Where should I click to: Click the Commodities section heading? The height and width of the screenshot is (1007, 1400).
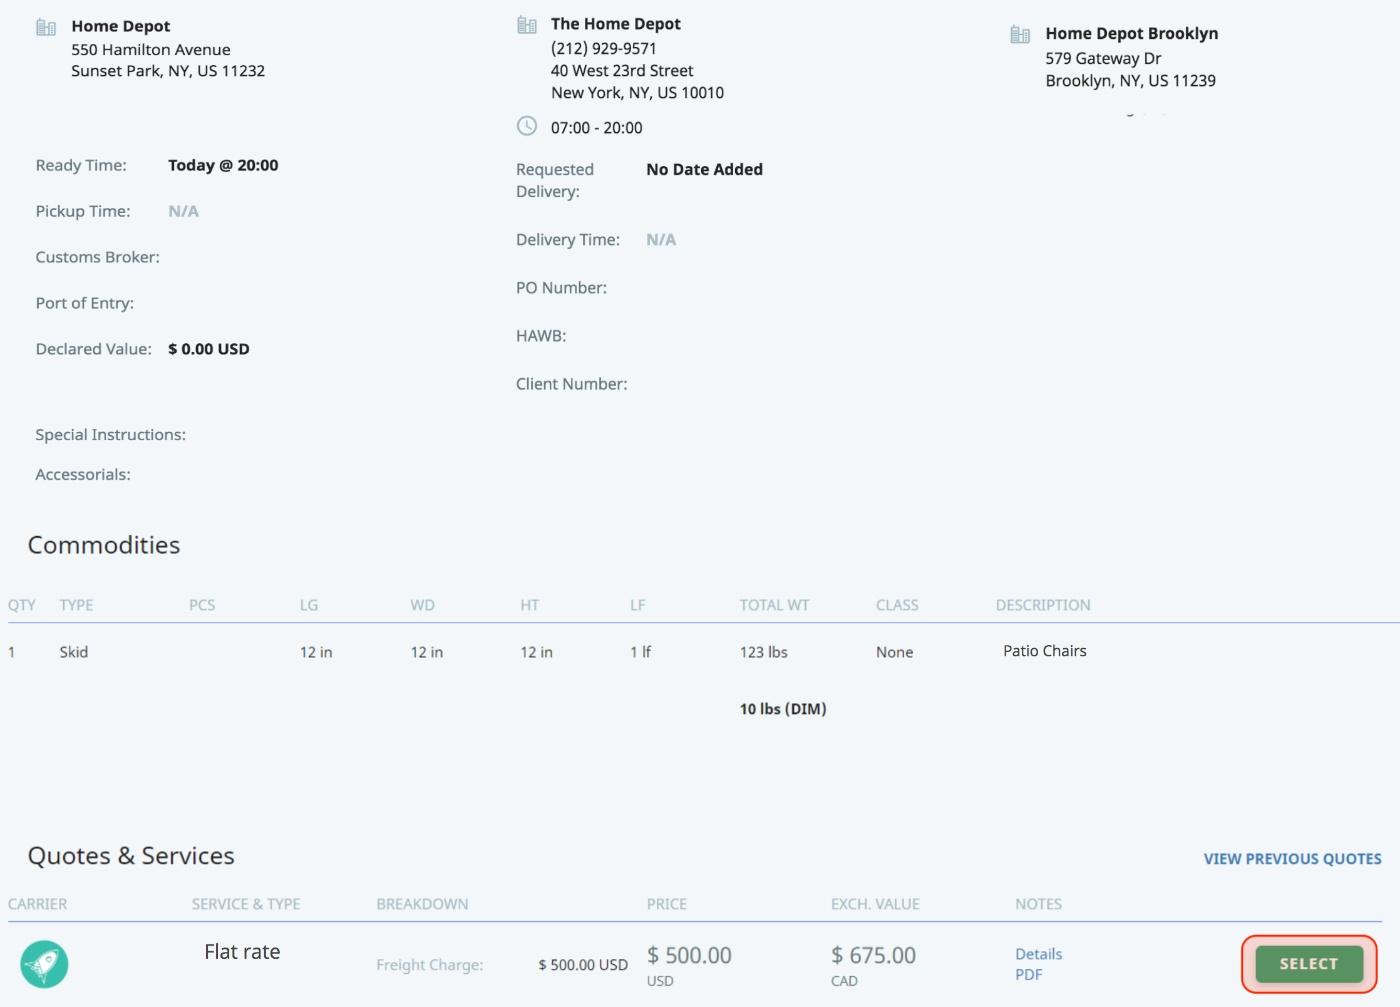point(104,545)
